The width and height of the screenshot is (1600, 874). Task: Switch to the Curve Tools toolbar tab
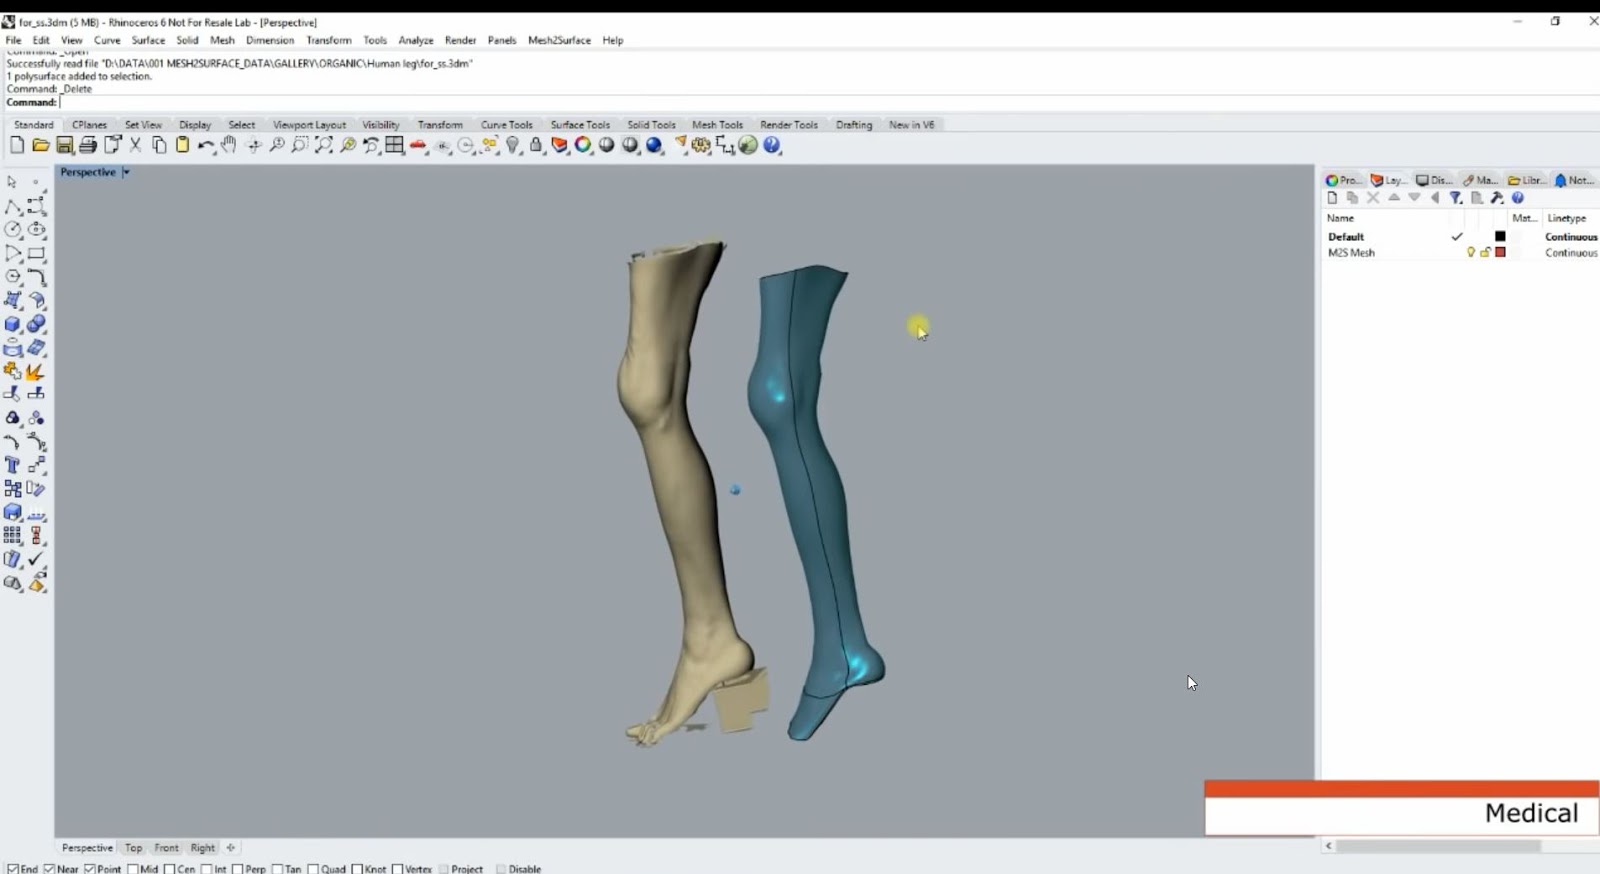506,125
